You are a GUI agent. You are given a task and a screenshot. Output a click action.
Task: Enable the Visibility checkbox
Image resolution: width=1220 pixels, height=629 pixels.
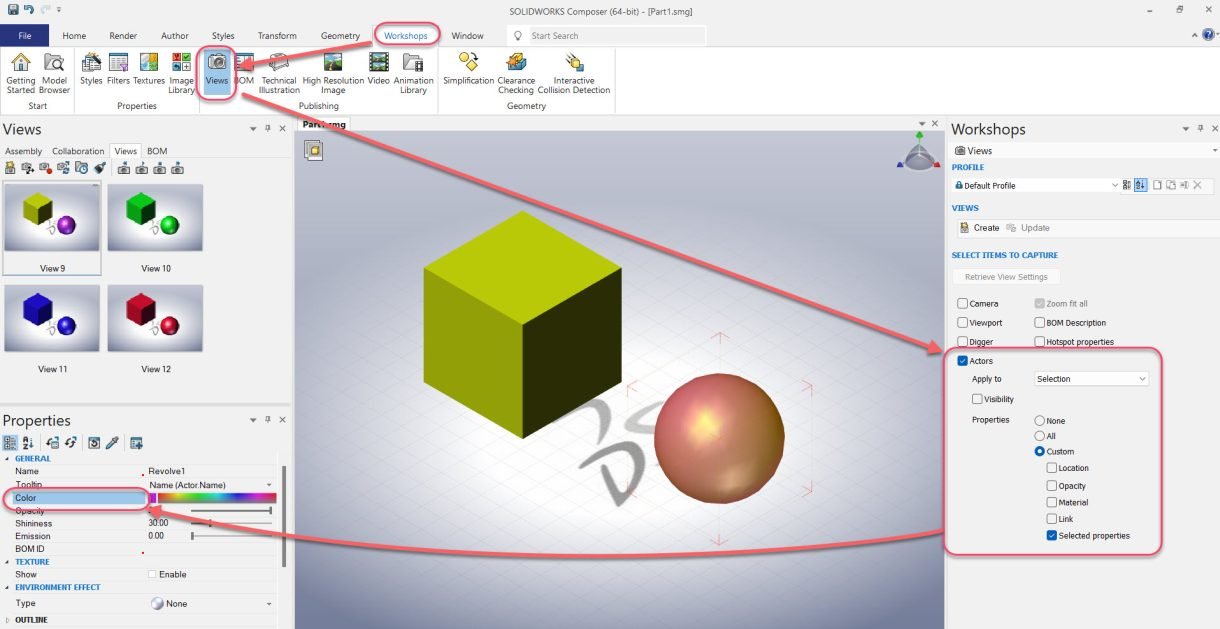point(977,399)
